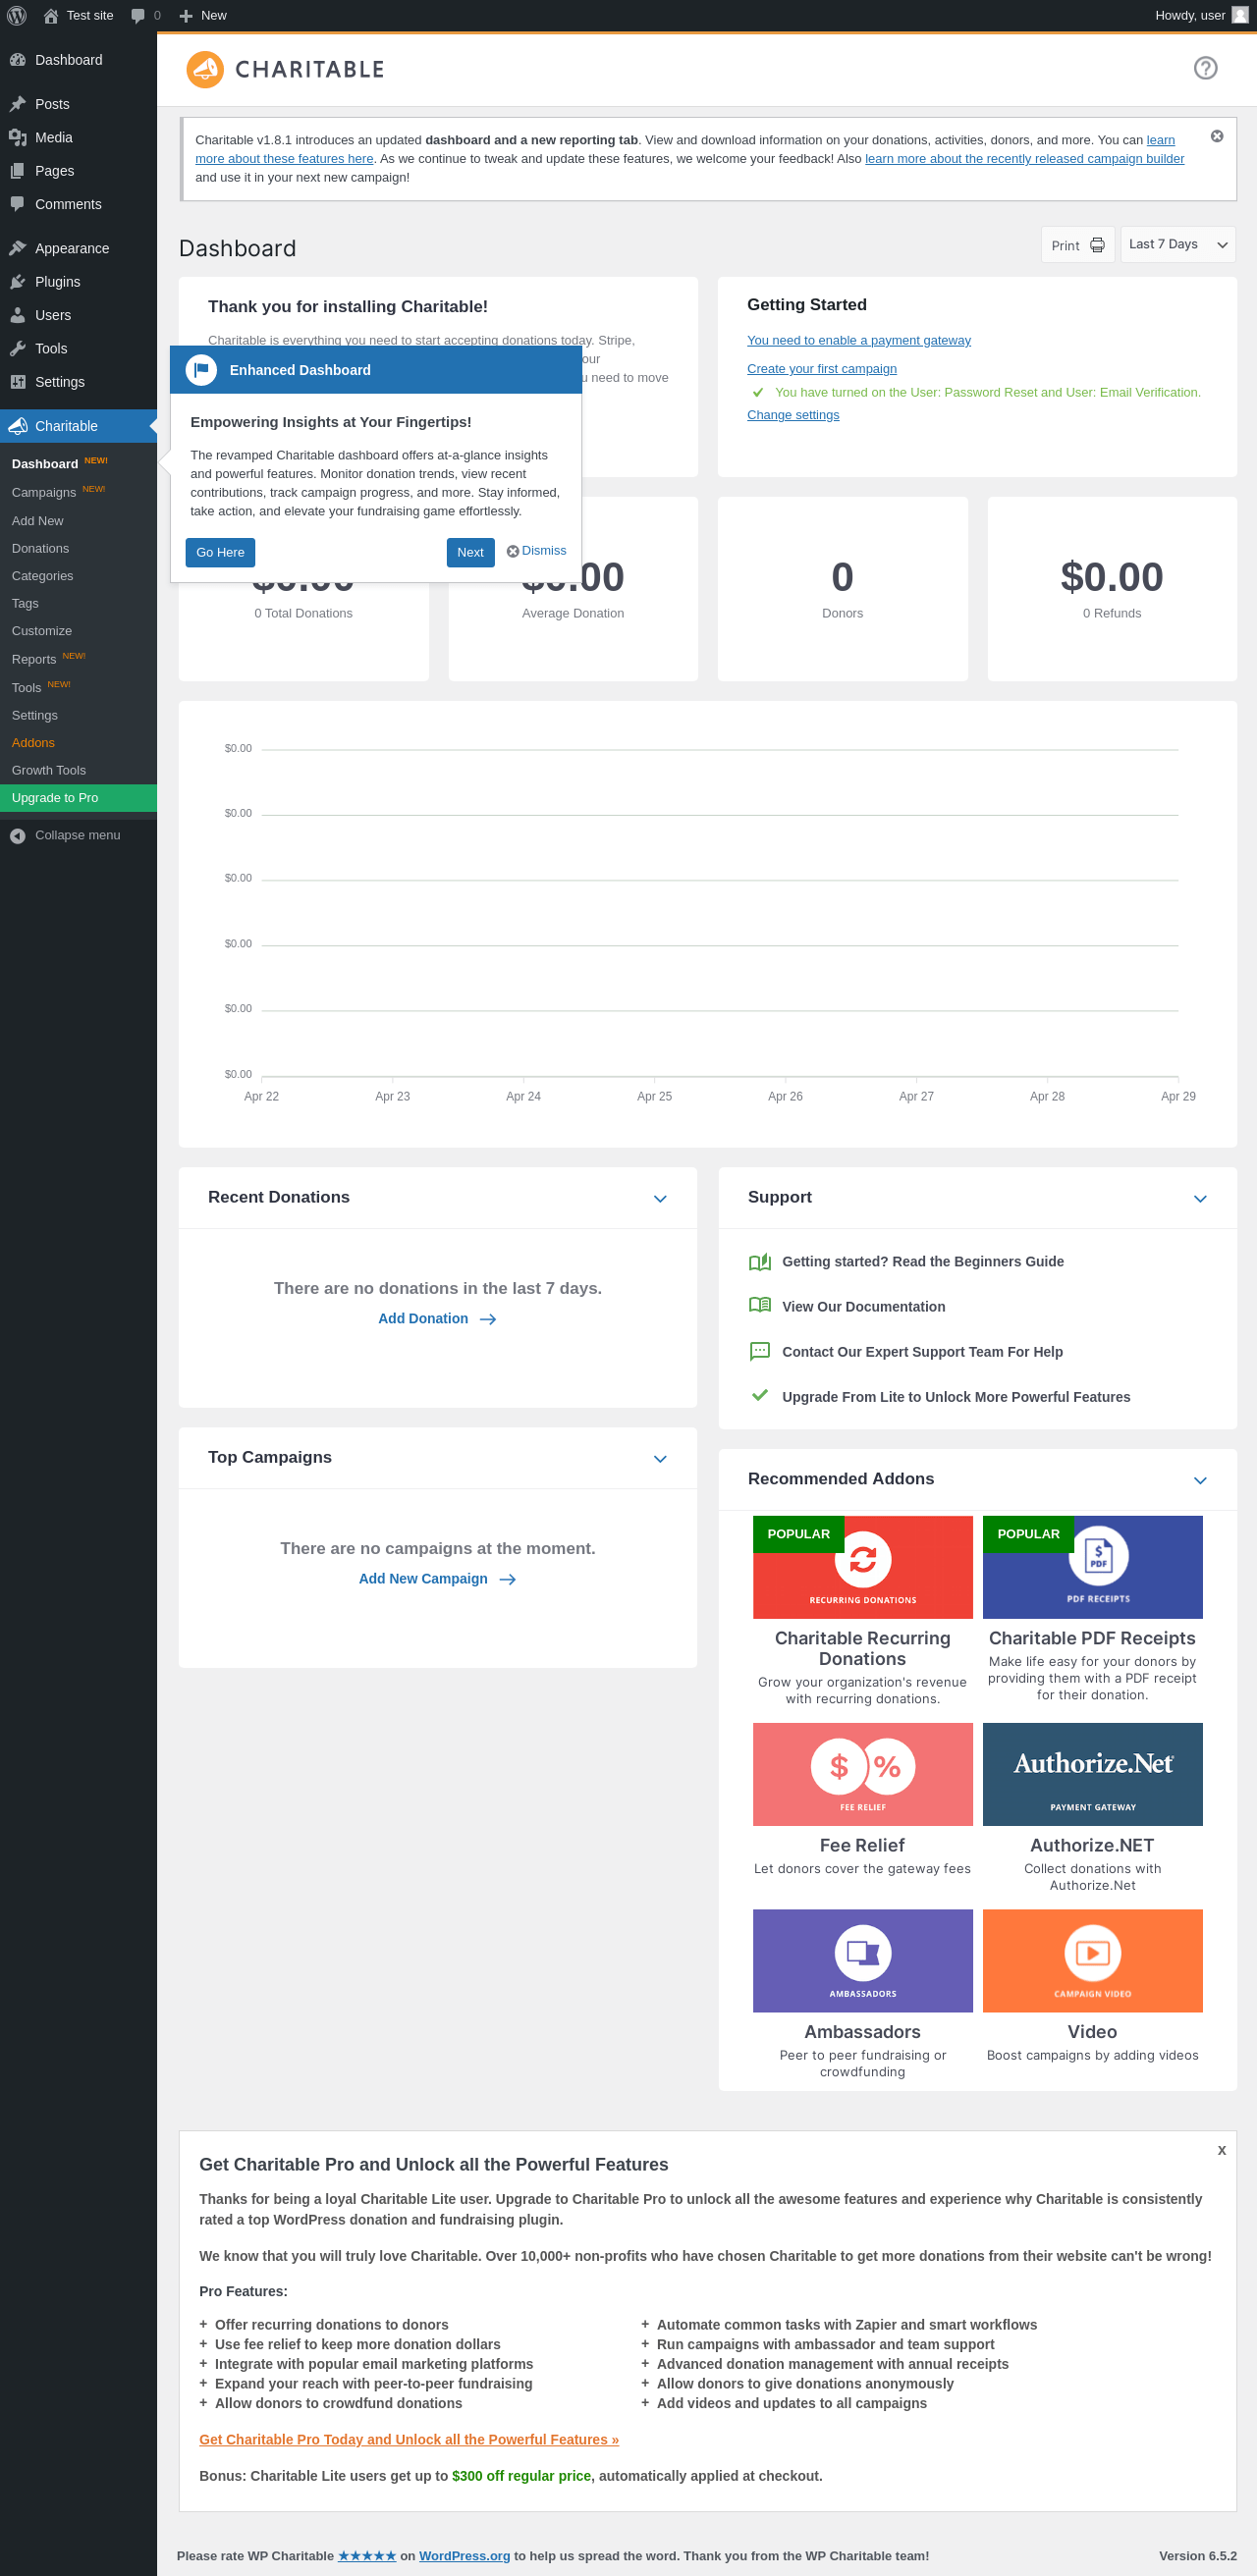This screenshot has height=2576, width=1257.
Task: Open link about the campaign builder
Action: 1024,159
